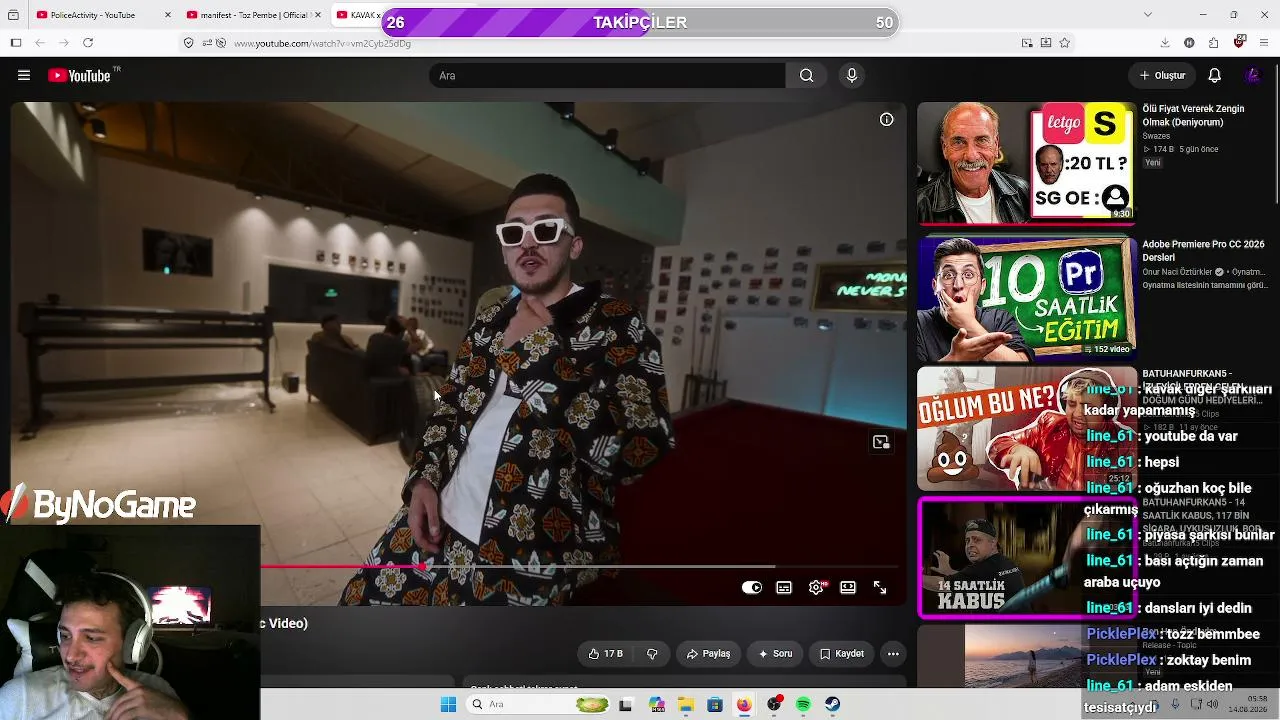This screenshot has width=1280, height=720.
Task: Open Windows Start menu
Action: tap(448, 705)
